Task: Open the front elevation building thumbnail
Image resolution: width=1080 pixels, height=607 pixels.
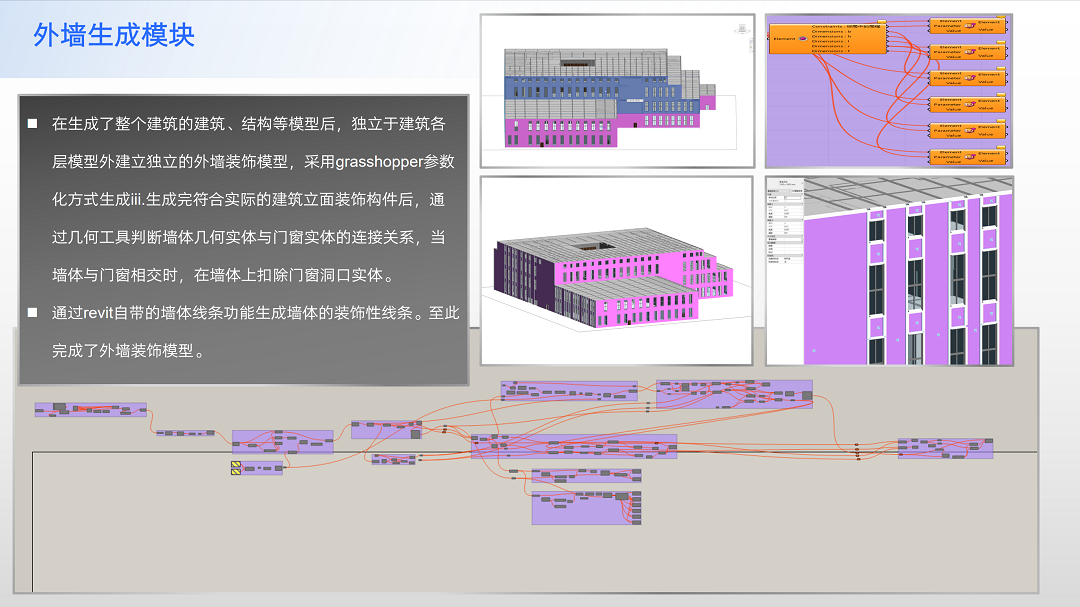Action: pyautogui.click(x=616, y=90)
